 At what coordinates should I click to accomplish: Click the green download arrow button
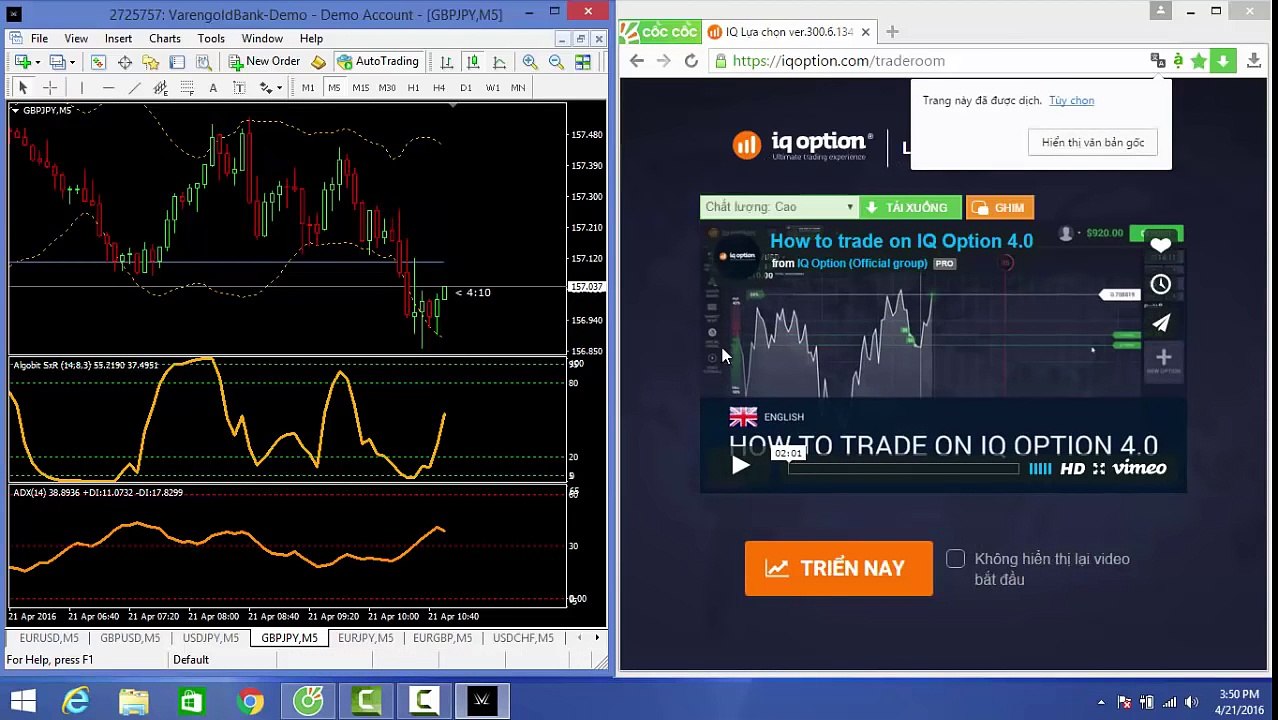(x=1222, y=61)
